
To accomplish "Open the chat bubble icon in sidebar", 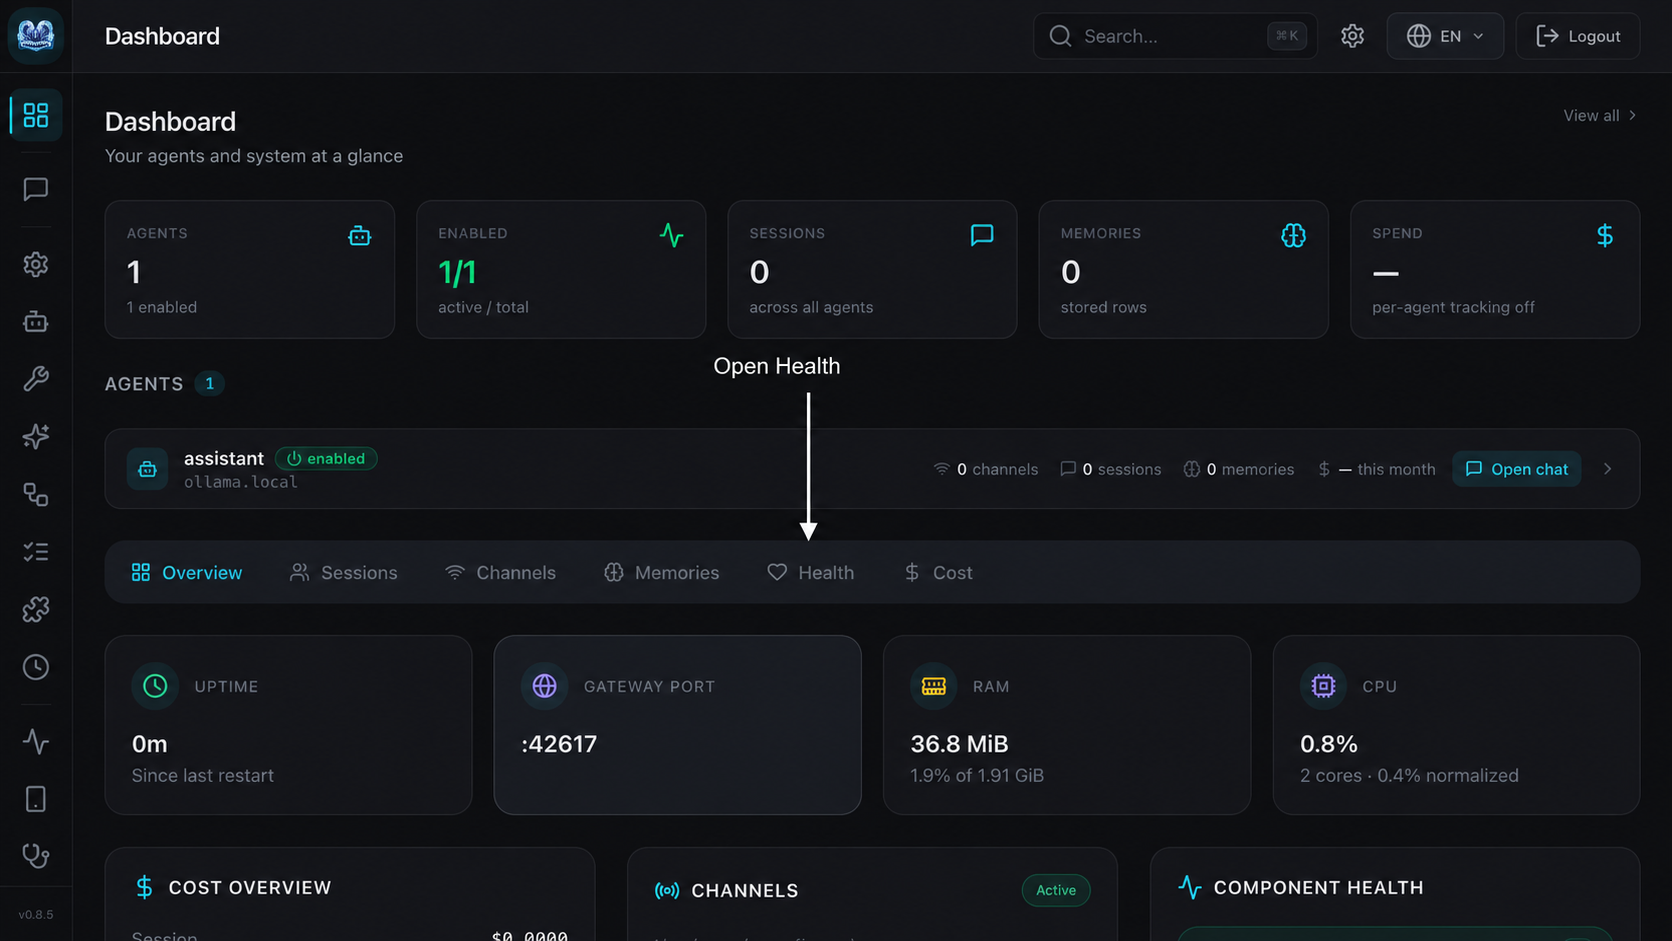I will click(x=36, y=189).
